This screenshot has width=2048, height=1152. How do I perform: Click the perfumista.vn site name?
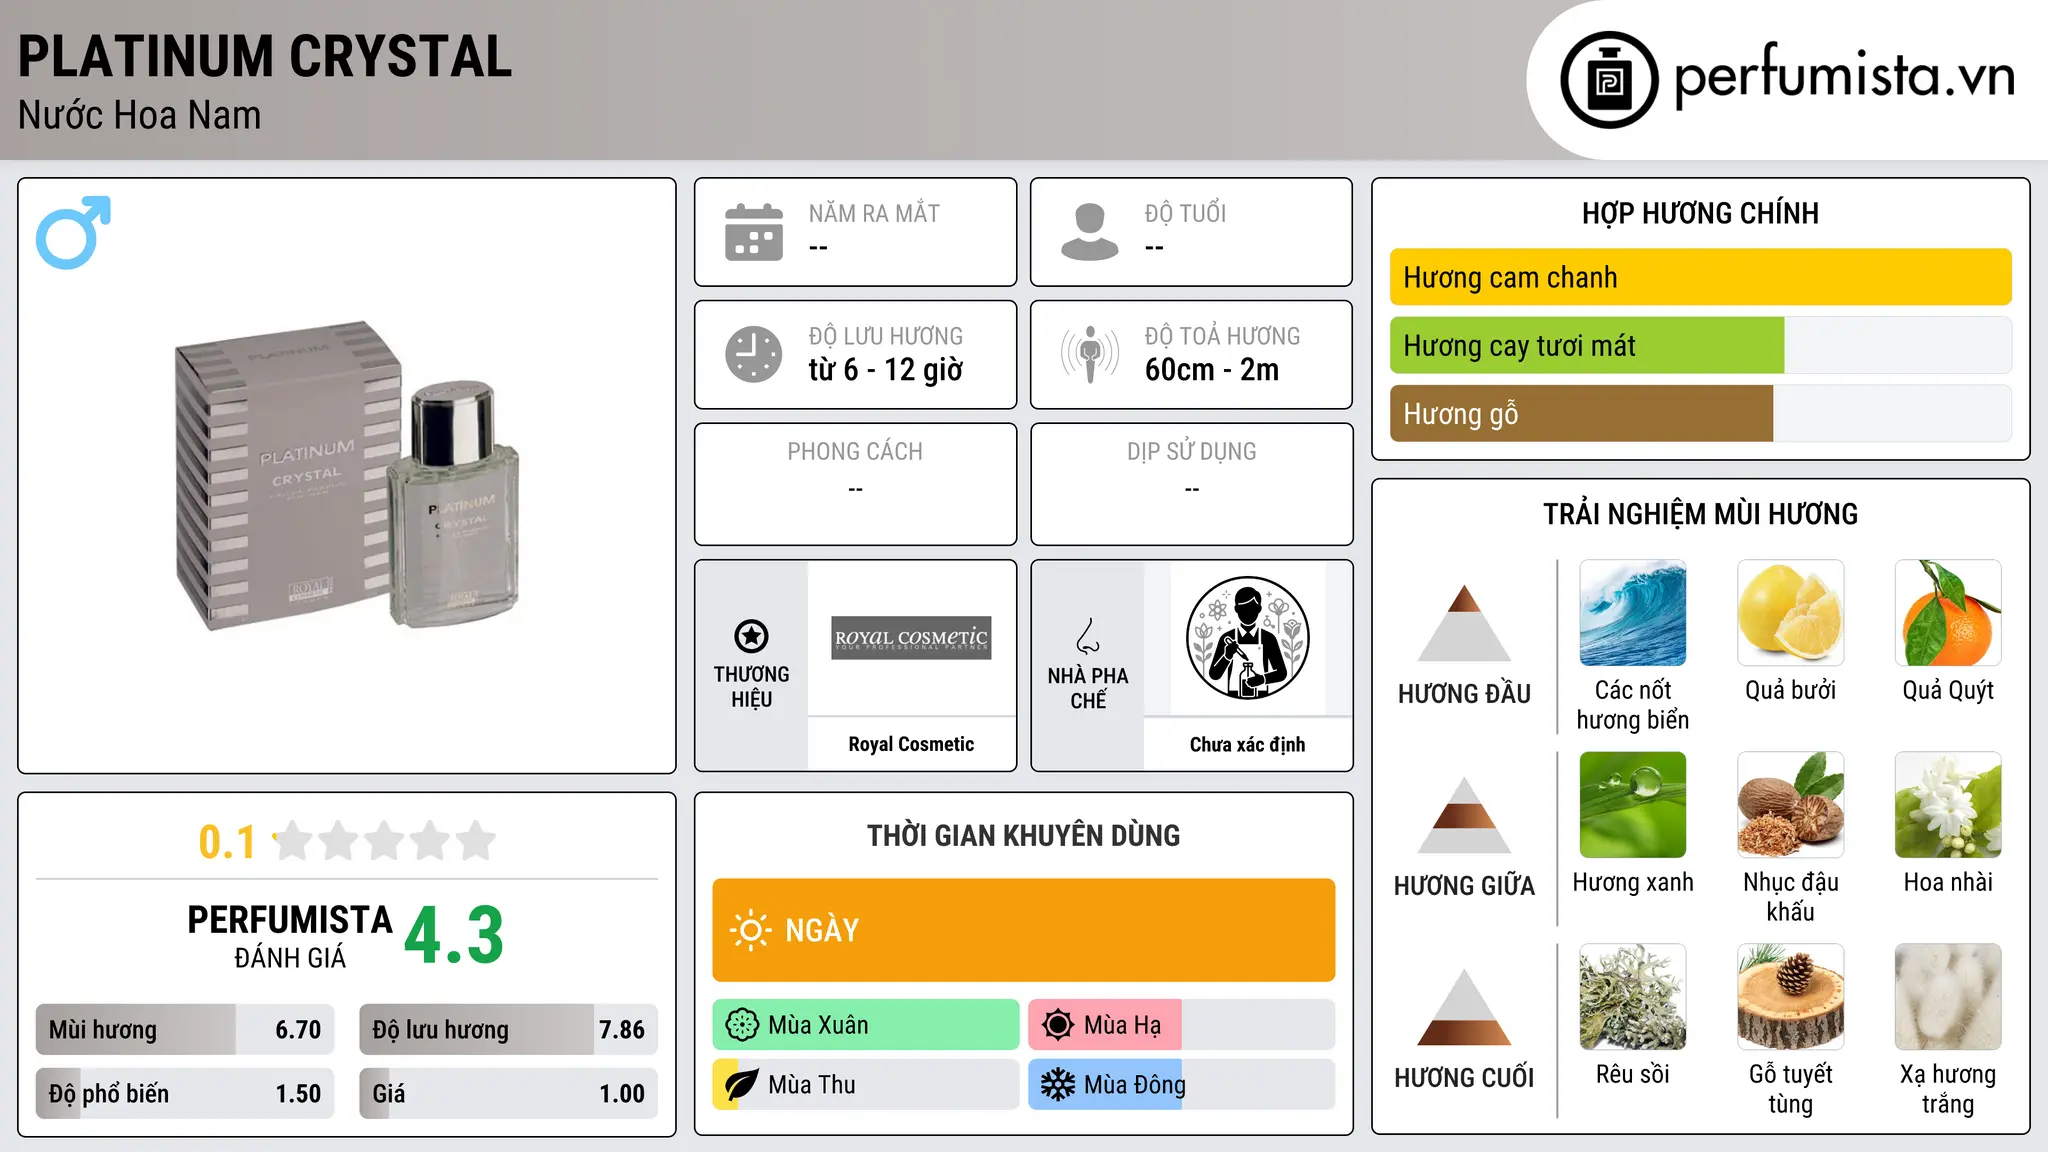point(1844,75)
